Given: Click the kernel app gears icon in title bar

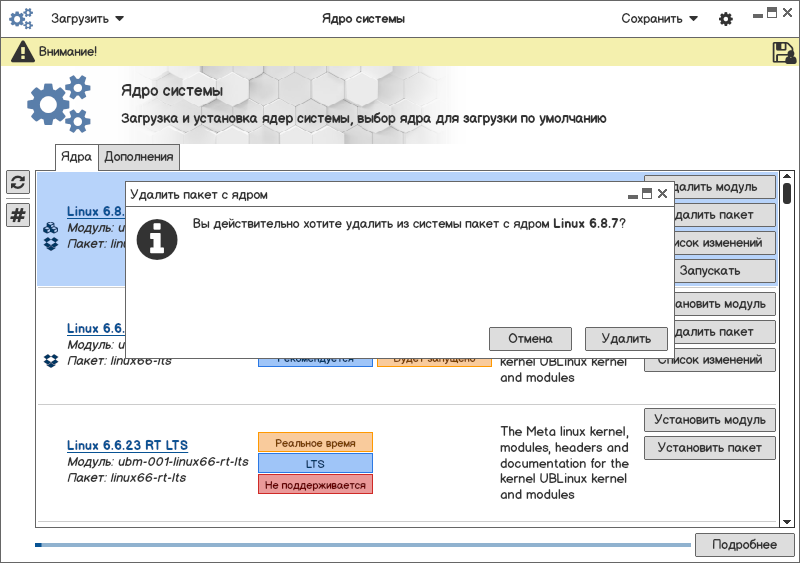Looking at the screenshot, I should pos(21,19).
